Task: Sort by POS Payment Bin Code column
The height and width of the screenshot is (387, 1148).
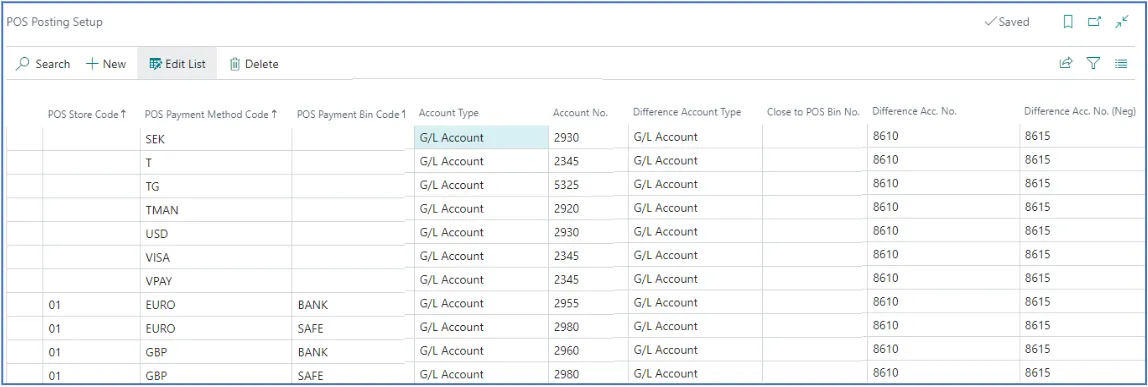Action: click(351, 114)
